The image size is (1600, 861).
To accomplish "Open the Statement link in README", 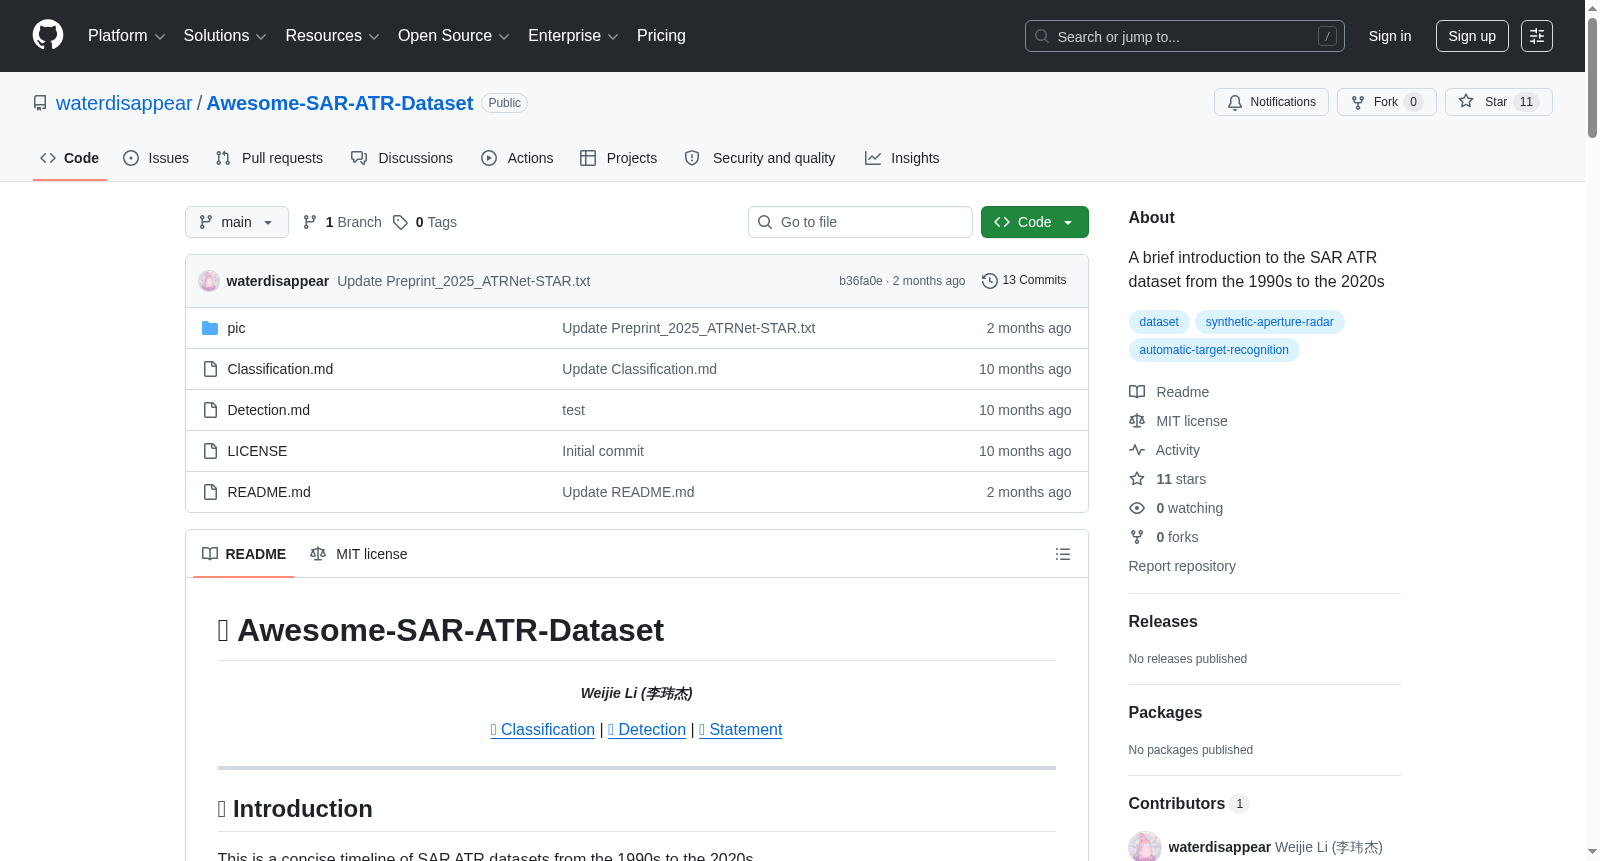I will pyautogui.click(x=740, y=730).
